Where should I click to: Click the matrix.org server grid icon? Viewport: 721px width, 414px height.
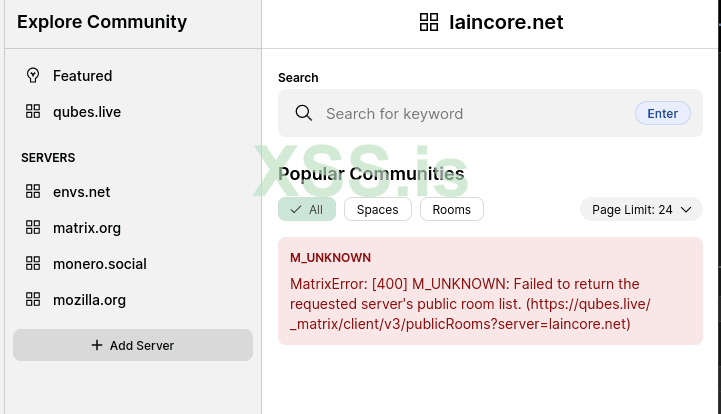[x=33, y=228]
